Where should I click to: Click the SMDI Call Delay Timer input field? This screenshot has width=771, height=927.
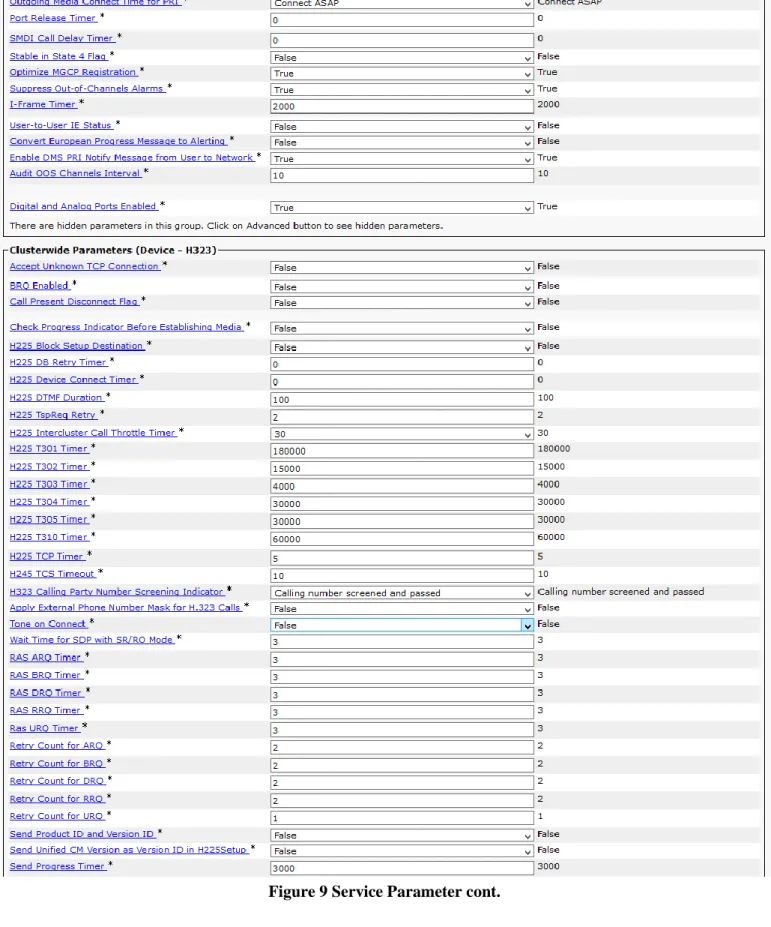click(402, 40)
